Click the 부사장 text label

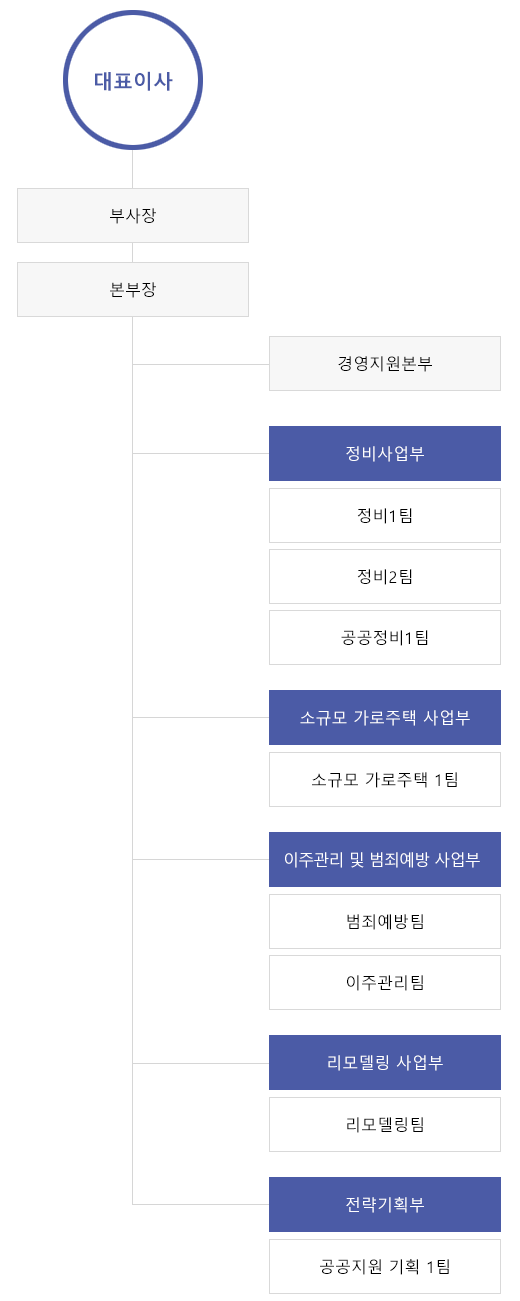click(133, 215)
